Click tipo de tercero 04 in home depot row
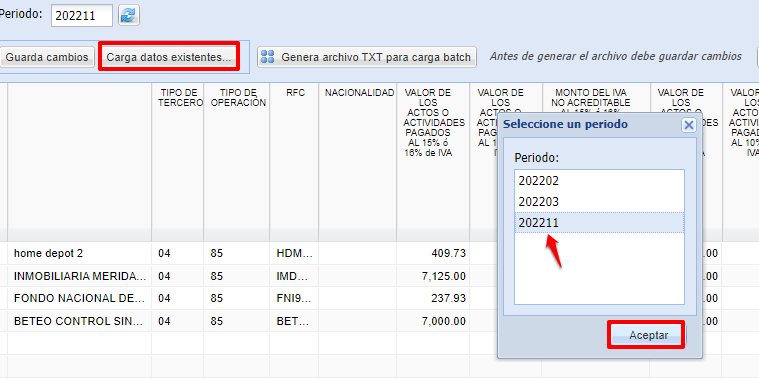 [177, 253]
